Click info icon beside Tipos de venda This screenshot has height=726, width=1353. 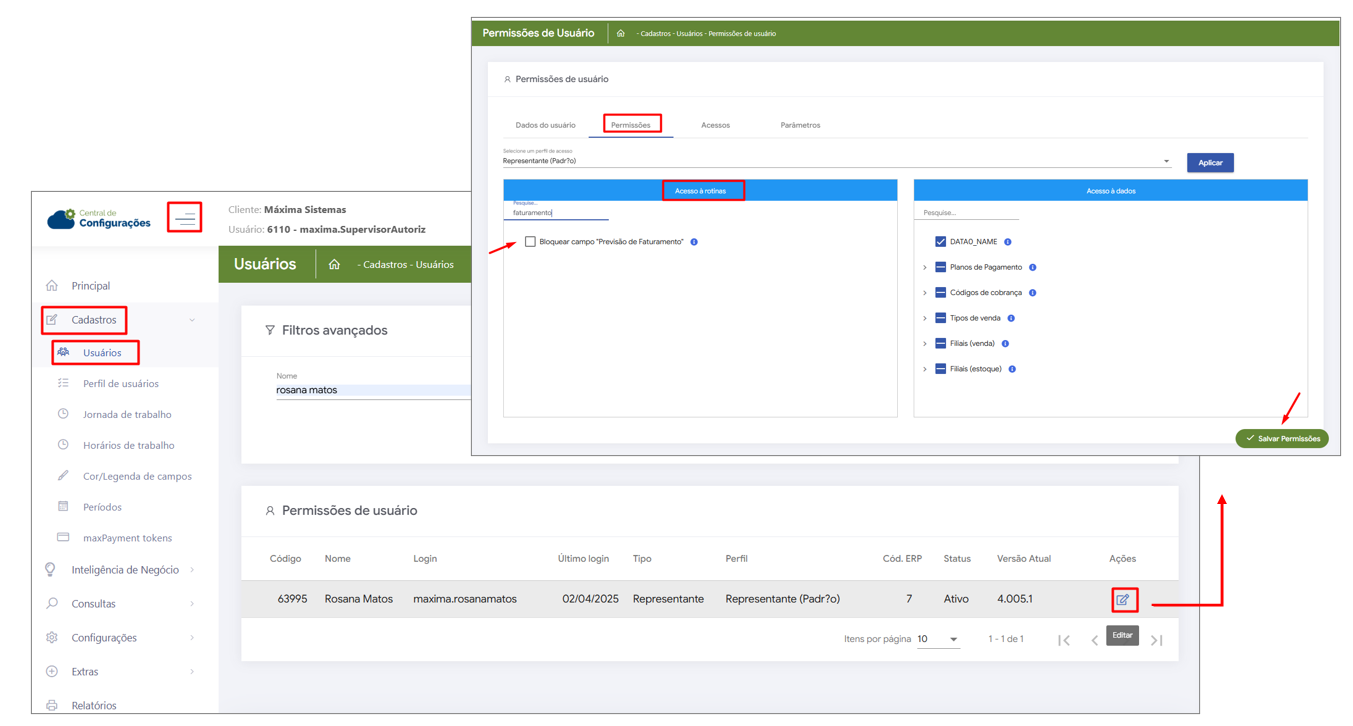click(1011, 319)
